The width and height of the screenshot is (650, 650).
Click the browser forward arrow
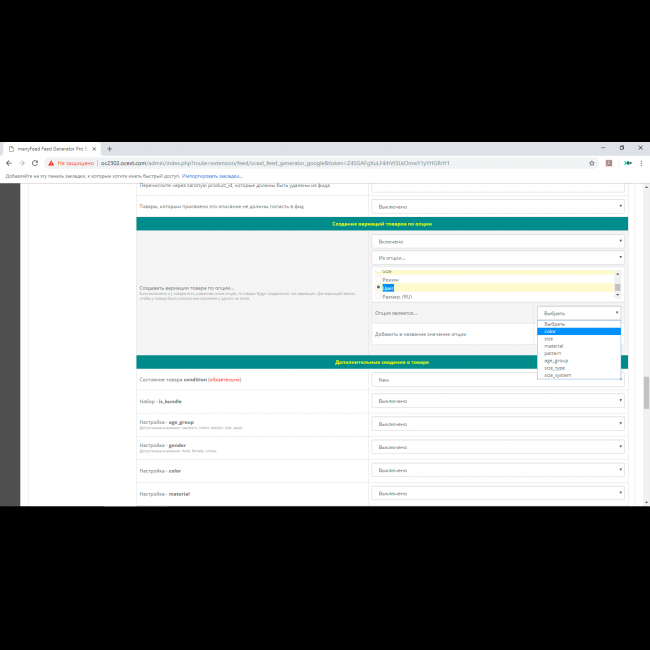[x=22, y=163]
